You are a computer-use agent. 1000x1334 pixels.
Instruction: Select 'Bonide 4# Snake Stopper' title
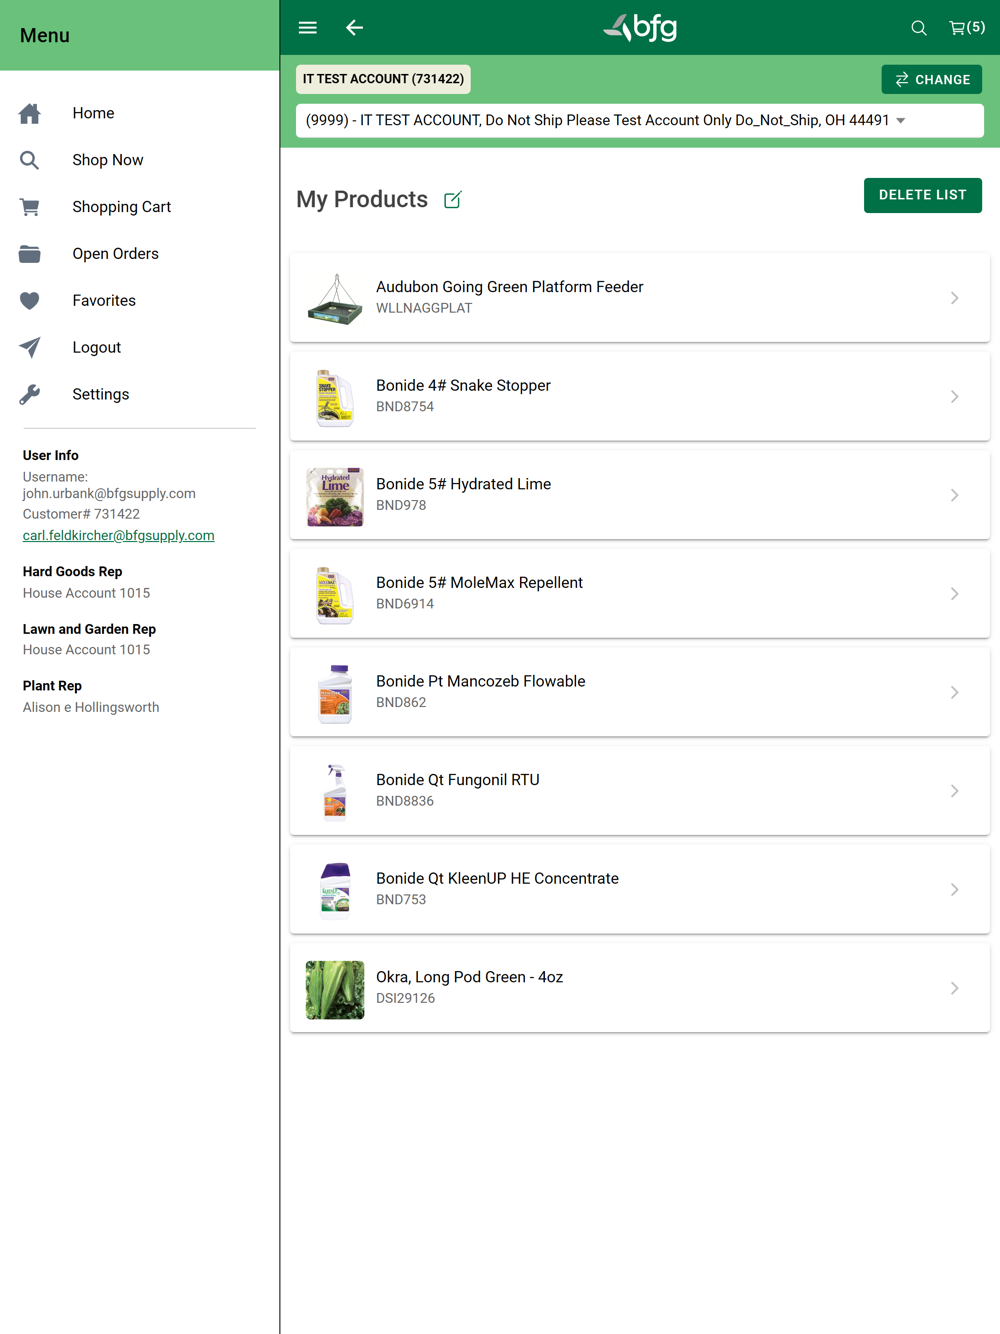[463, 386]
